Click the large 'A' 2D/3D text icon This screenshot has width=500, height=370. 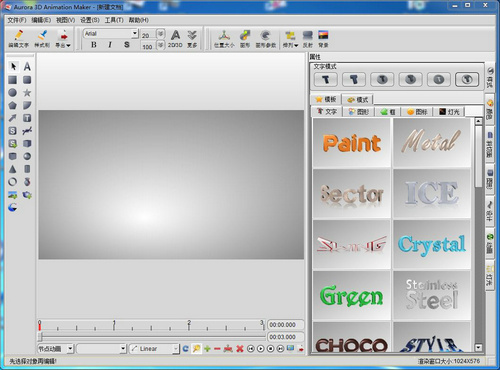click(175, 39)
